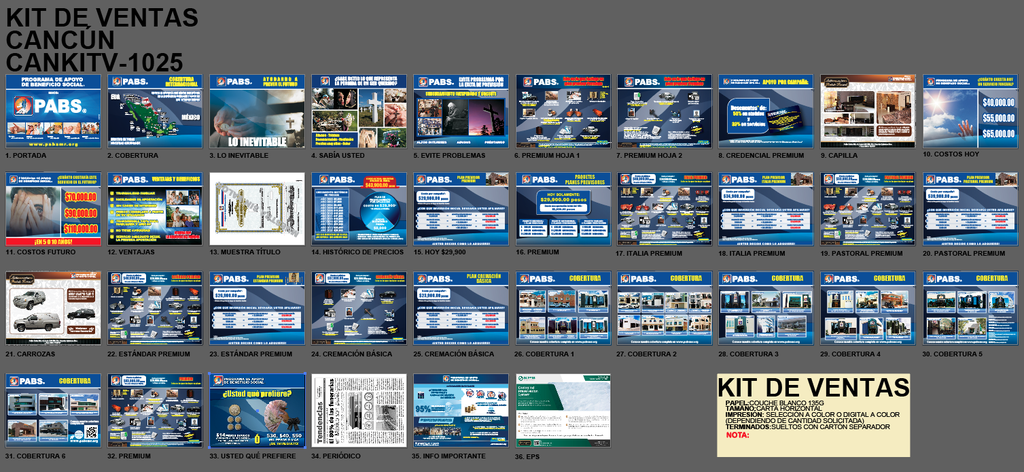
Task: Click the 33. USTED QUÉ PREFIERE thumbnail
Action: (257, 410)
